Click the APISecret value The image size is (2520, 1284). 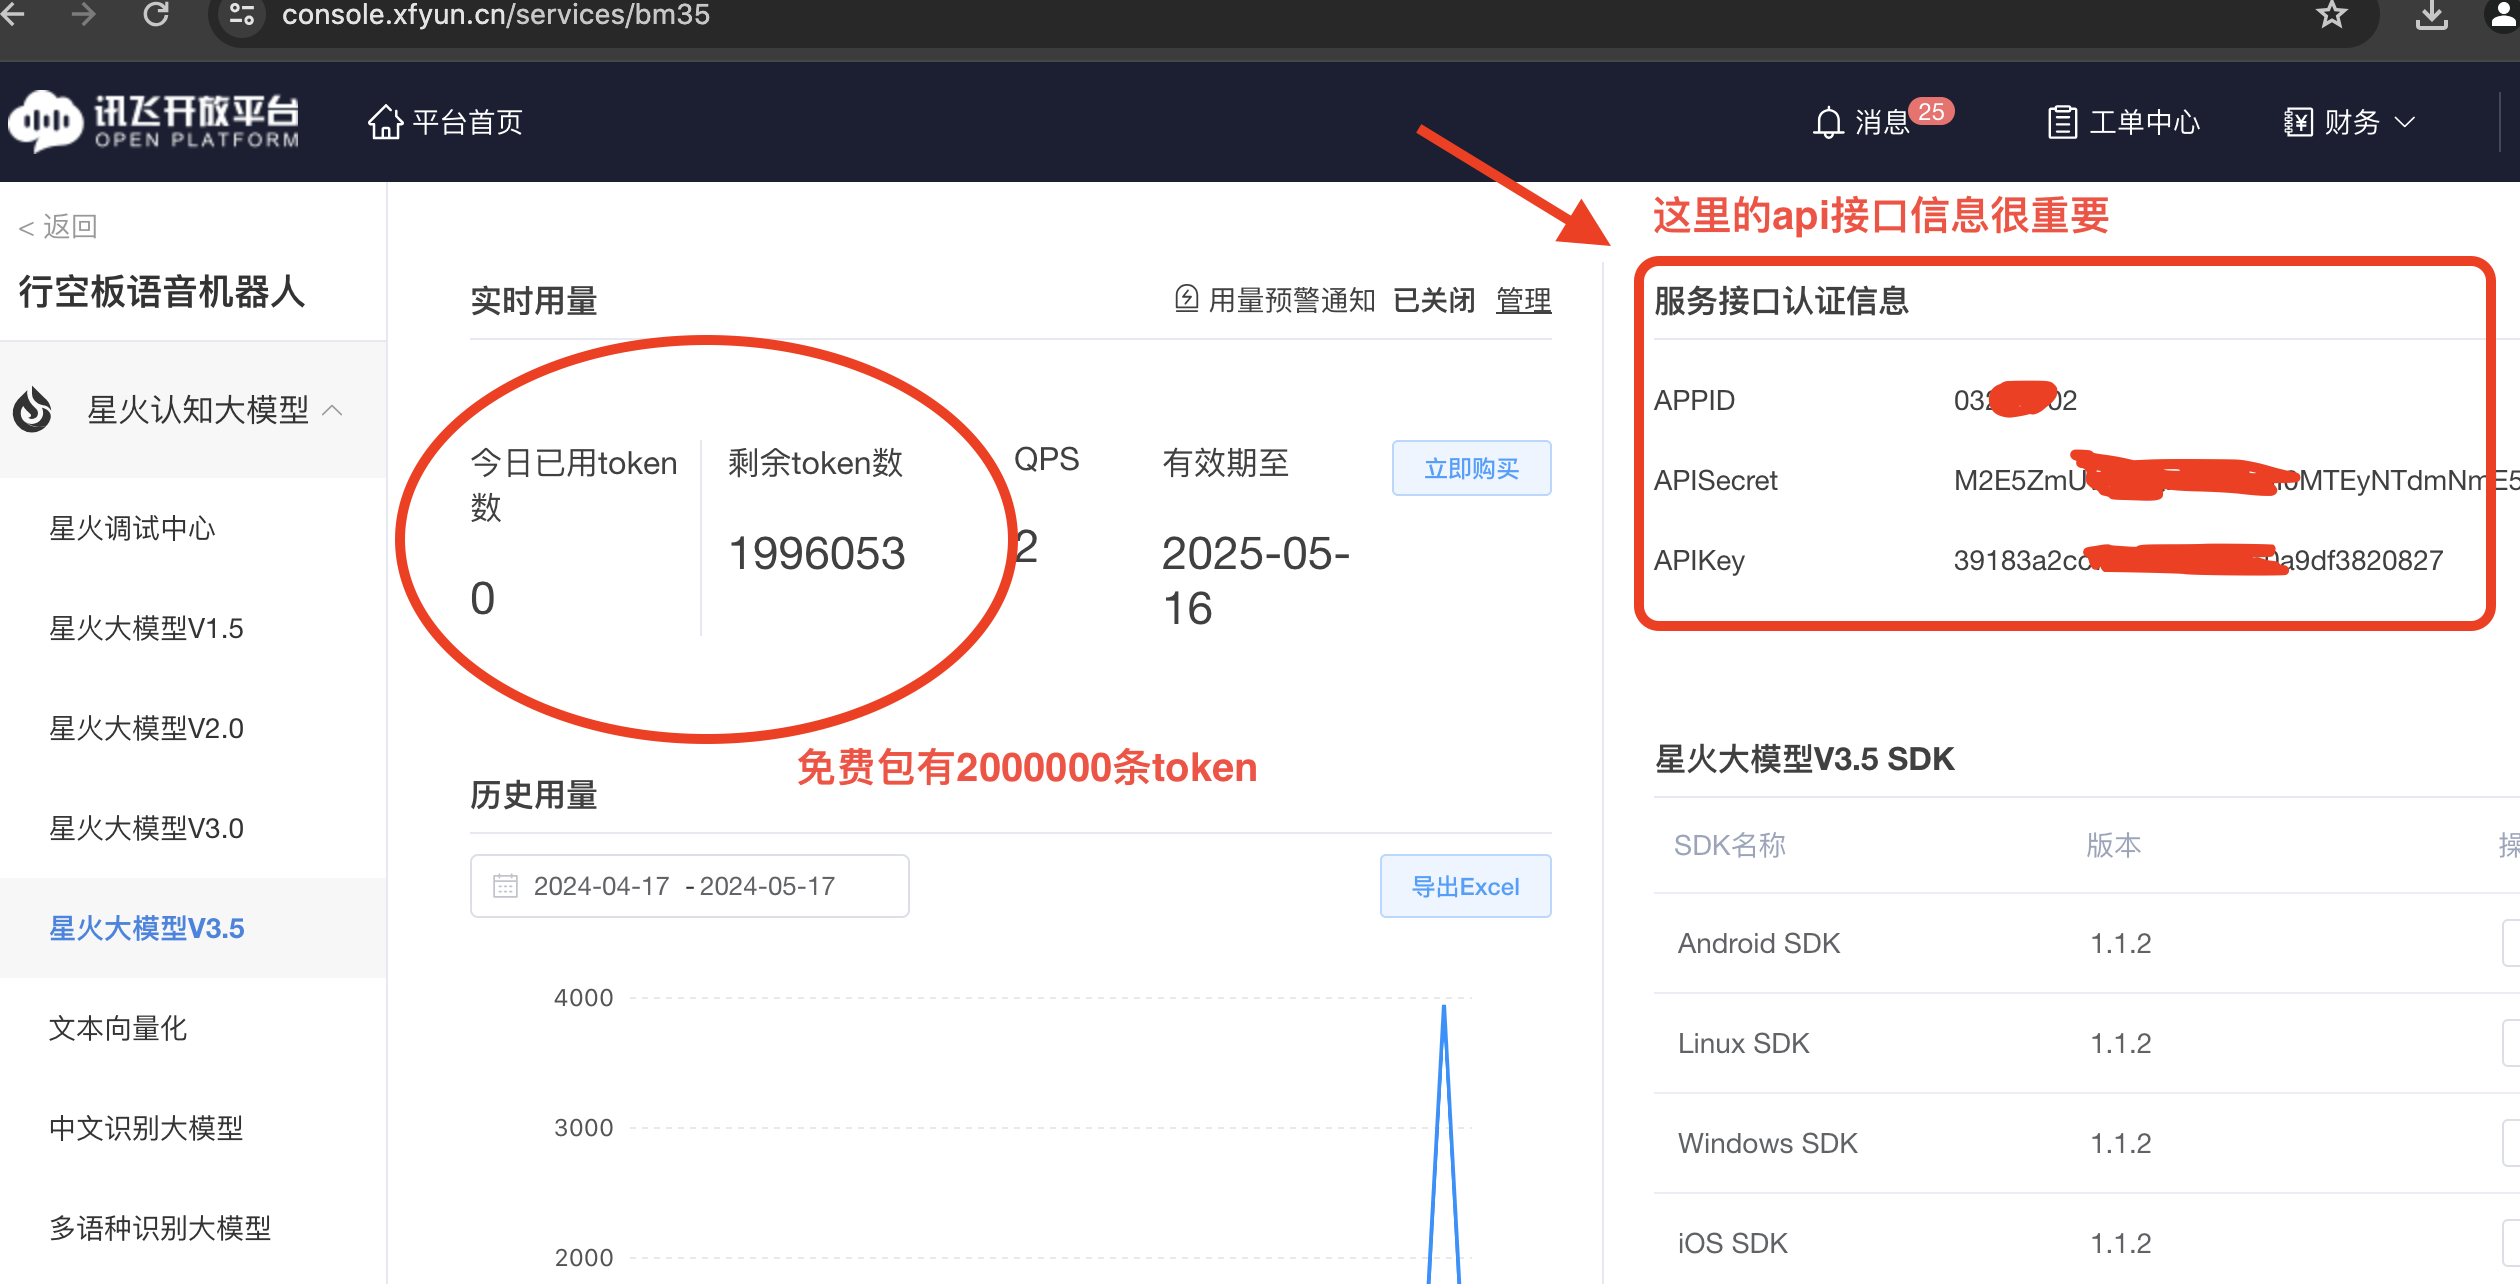coord(2236,480)
